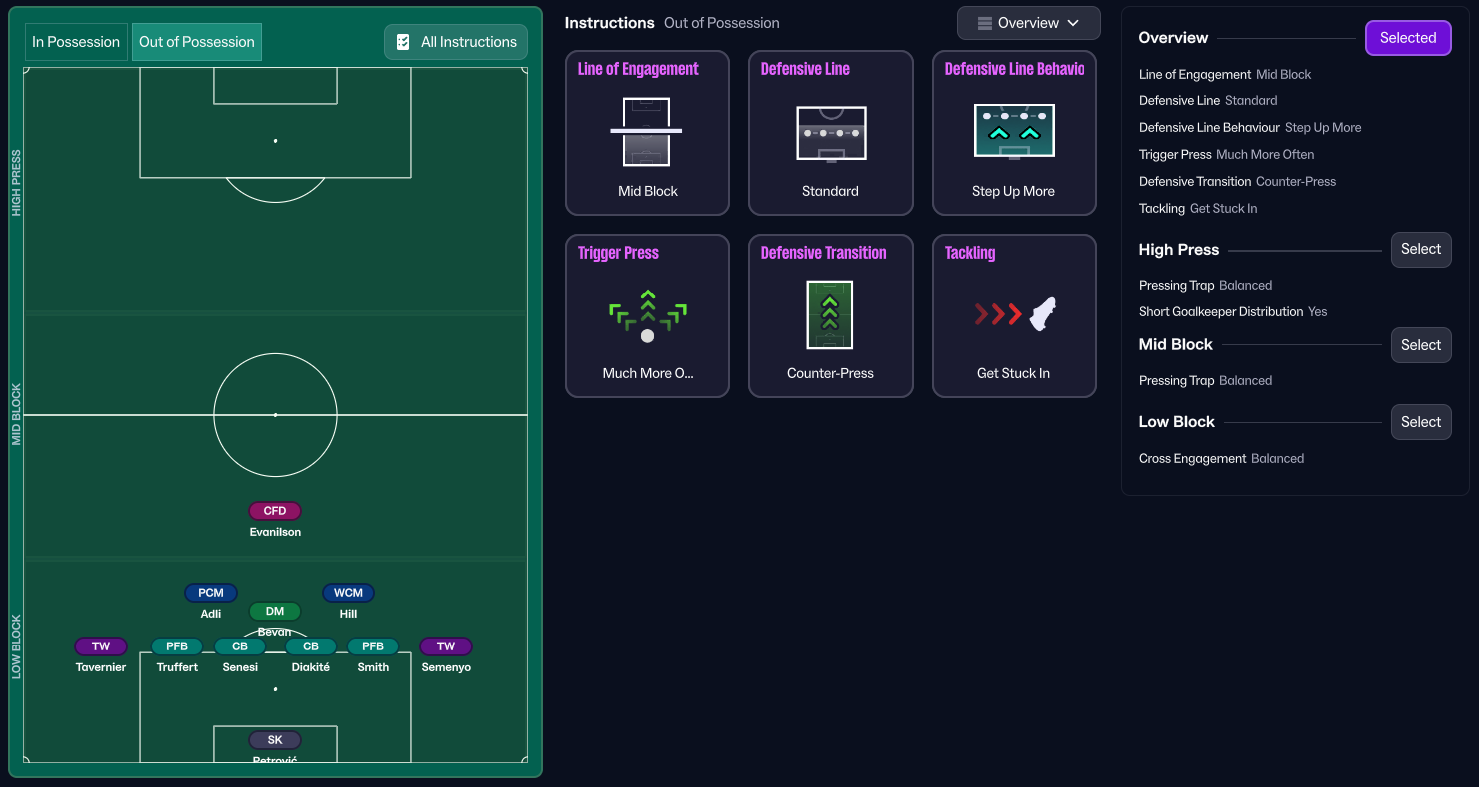Screen dimensions: 1479x787
Task: Click the Get Stuck In tackling icon
Action: (x=1014, y=315)
